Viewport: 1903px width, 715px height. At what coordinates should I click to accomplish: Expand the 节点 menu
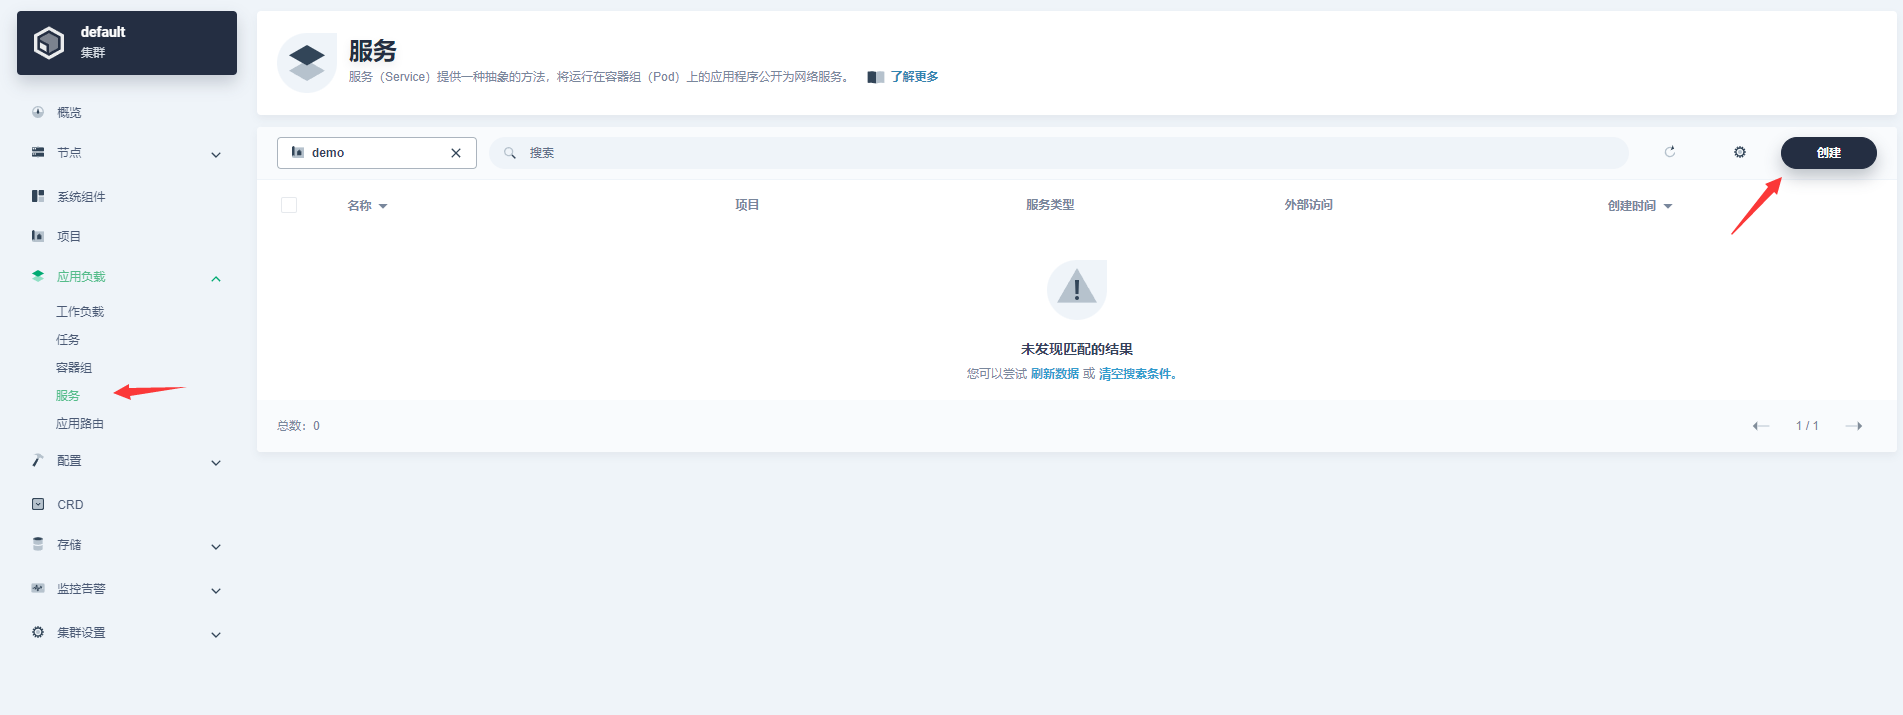coord(216,154)
